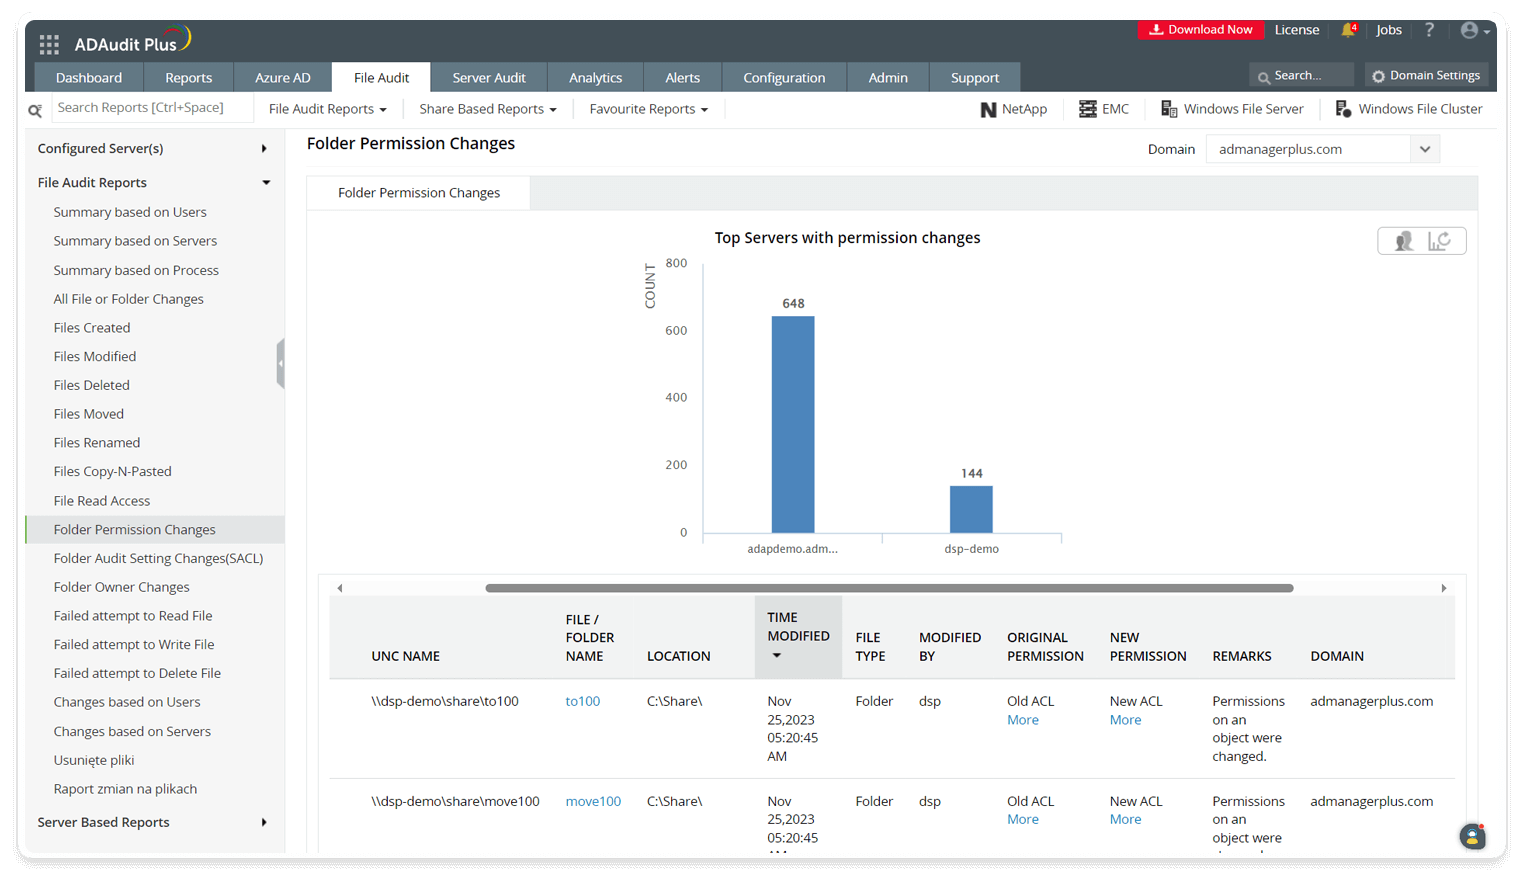
Task: Switch to Analytics tab
Action: [x=596, y=77]
